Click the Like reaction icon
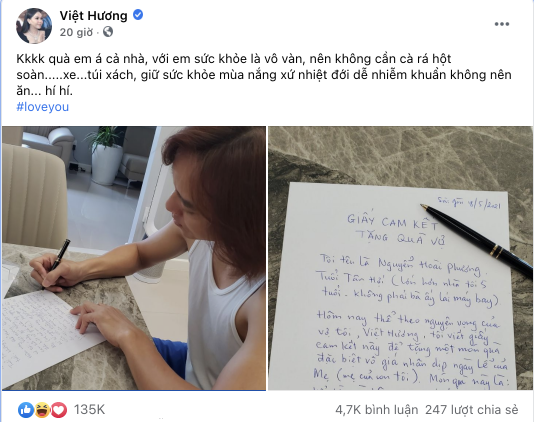This screenshot has width=534, height=422. [26, 409]
